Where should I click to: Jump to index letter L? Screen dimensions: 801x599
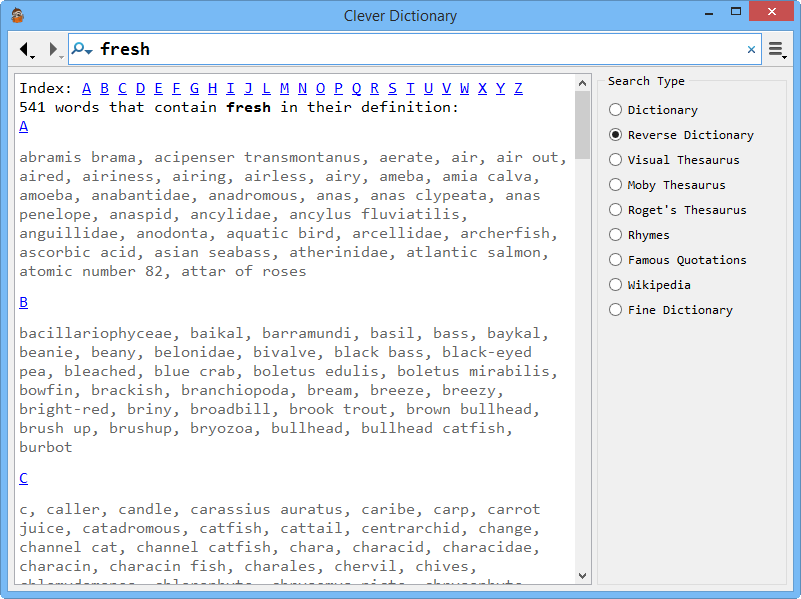(x=266, y=88)
